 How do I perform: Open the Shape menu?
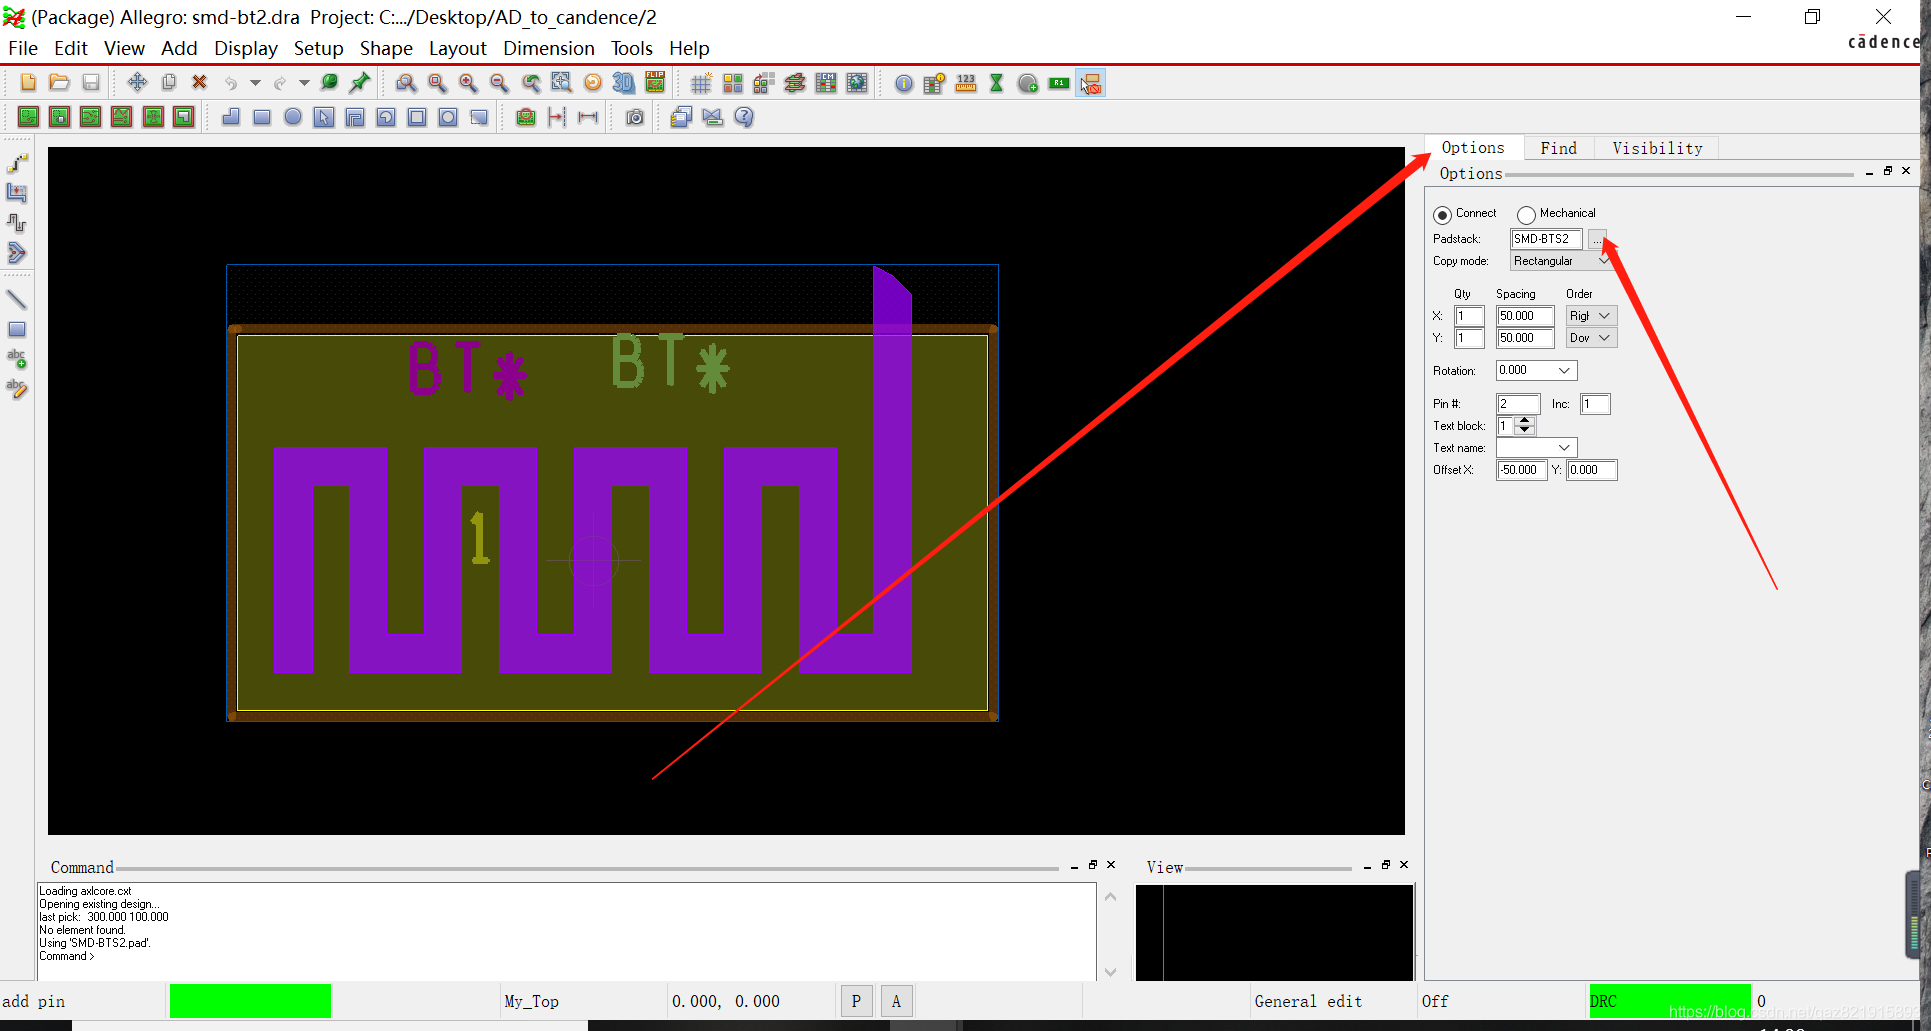(x=386, y=48)
